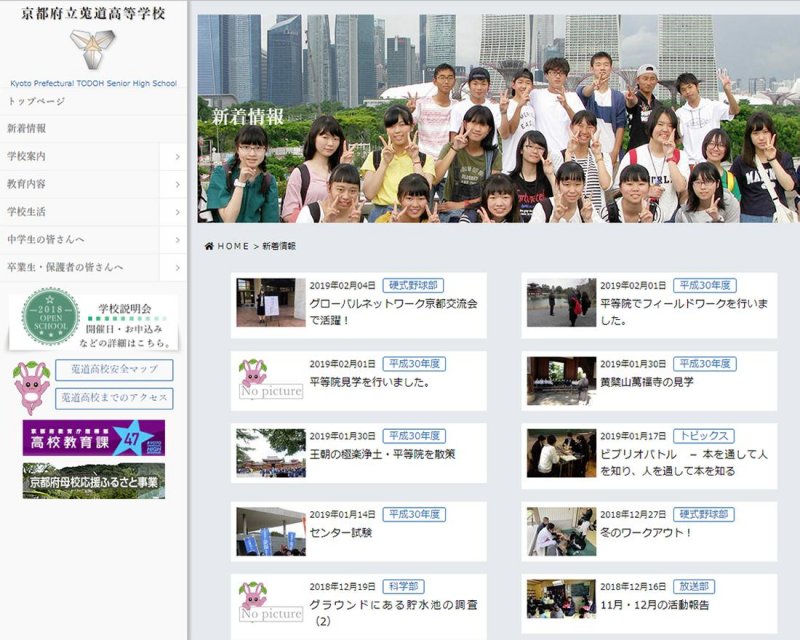Open the 京都府母校応援ふるさと事業 banner
This screenshot has height=640, width=800.
click(x=94, y=480)
